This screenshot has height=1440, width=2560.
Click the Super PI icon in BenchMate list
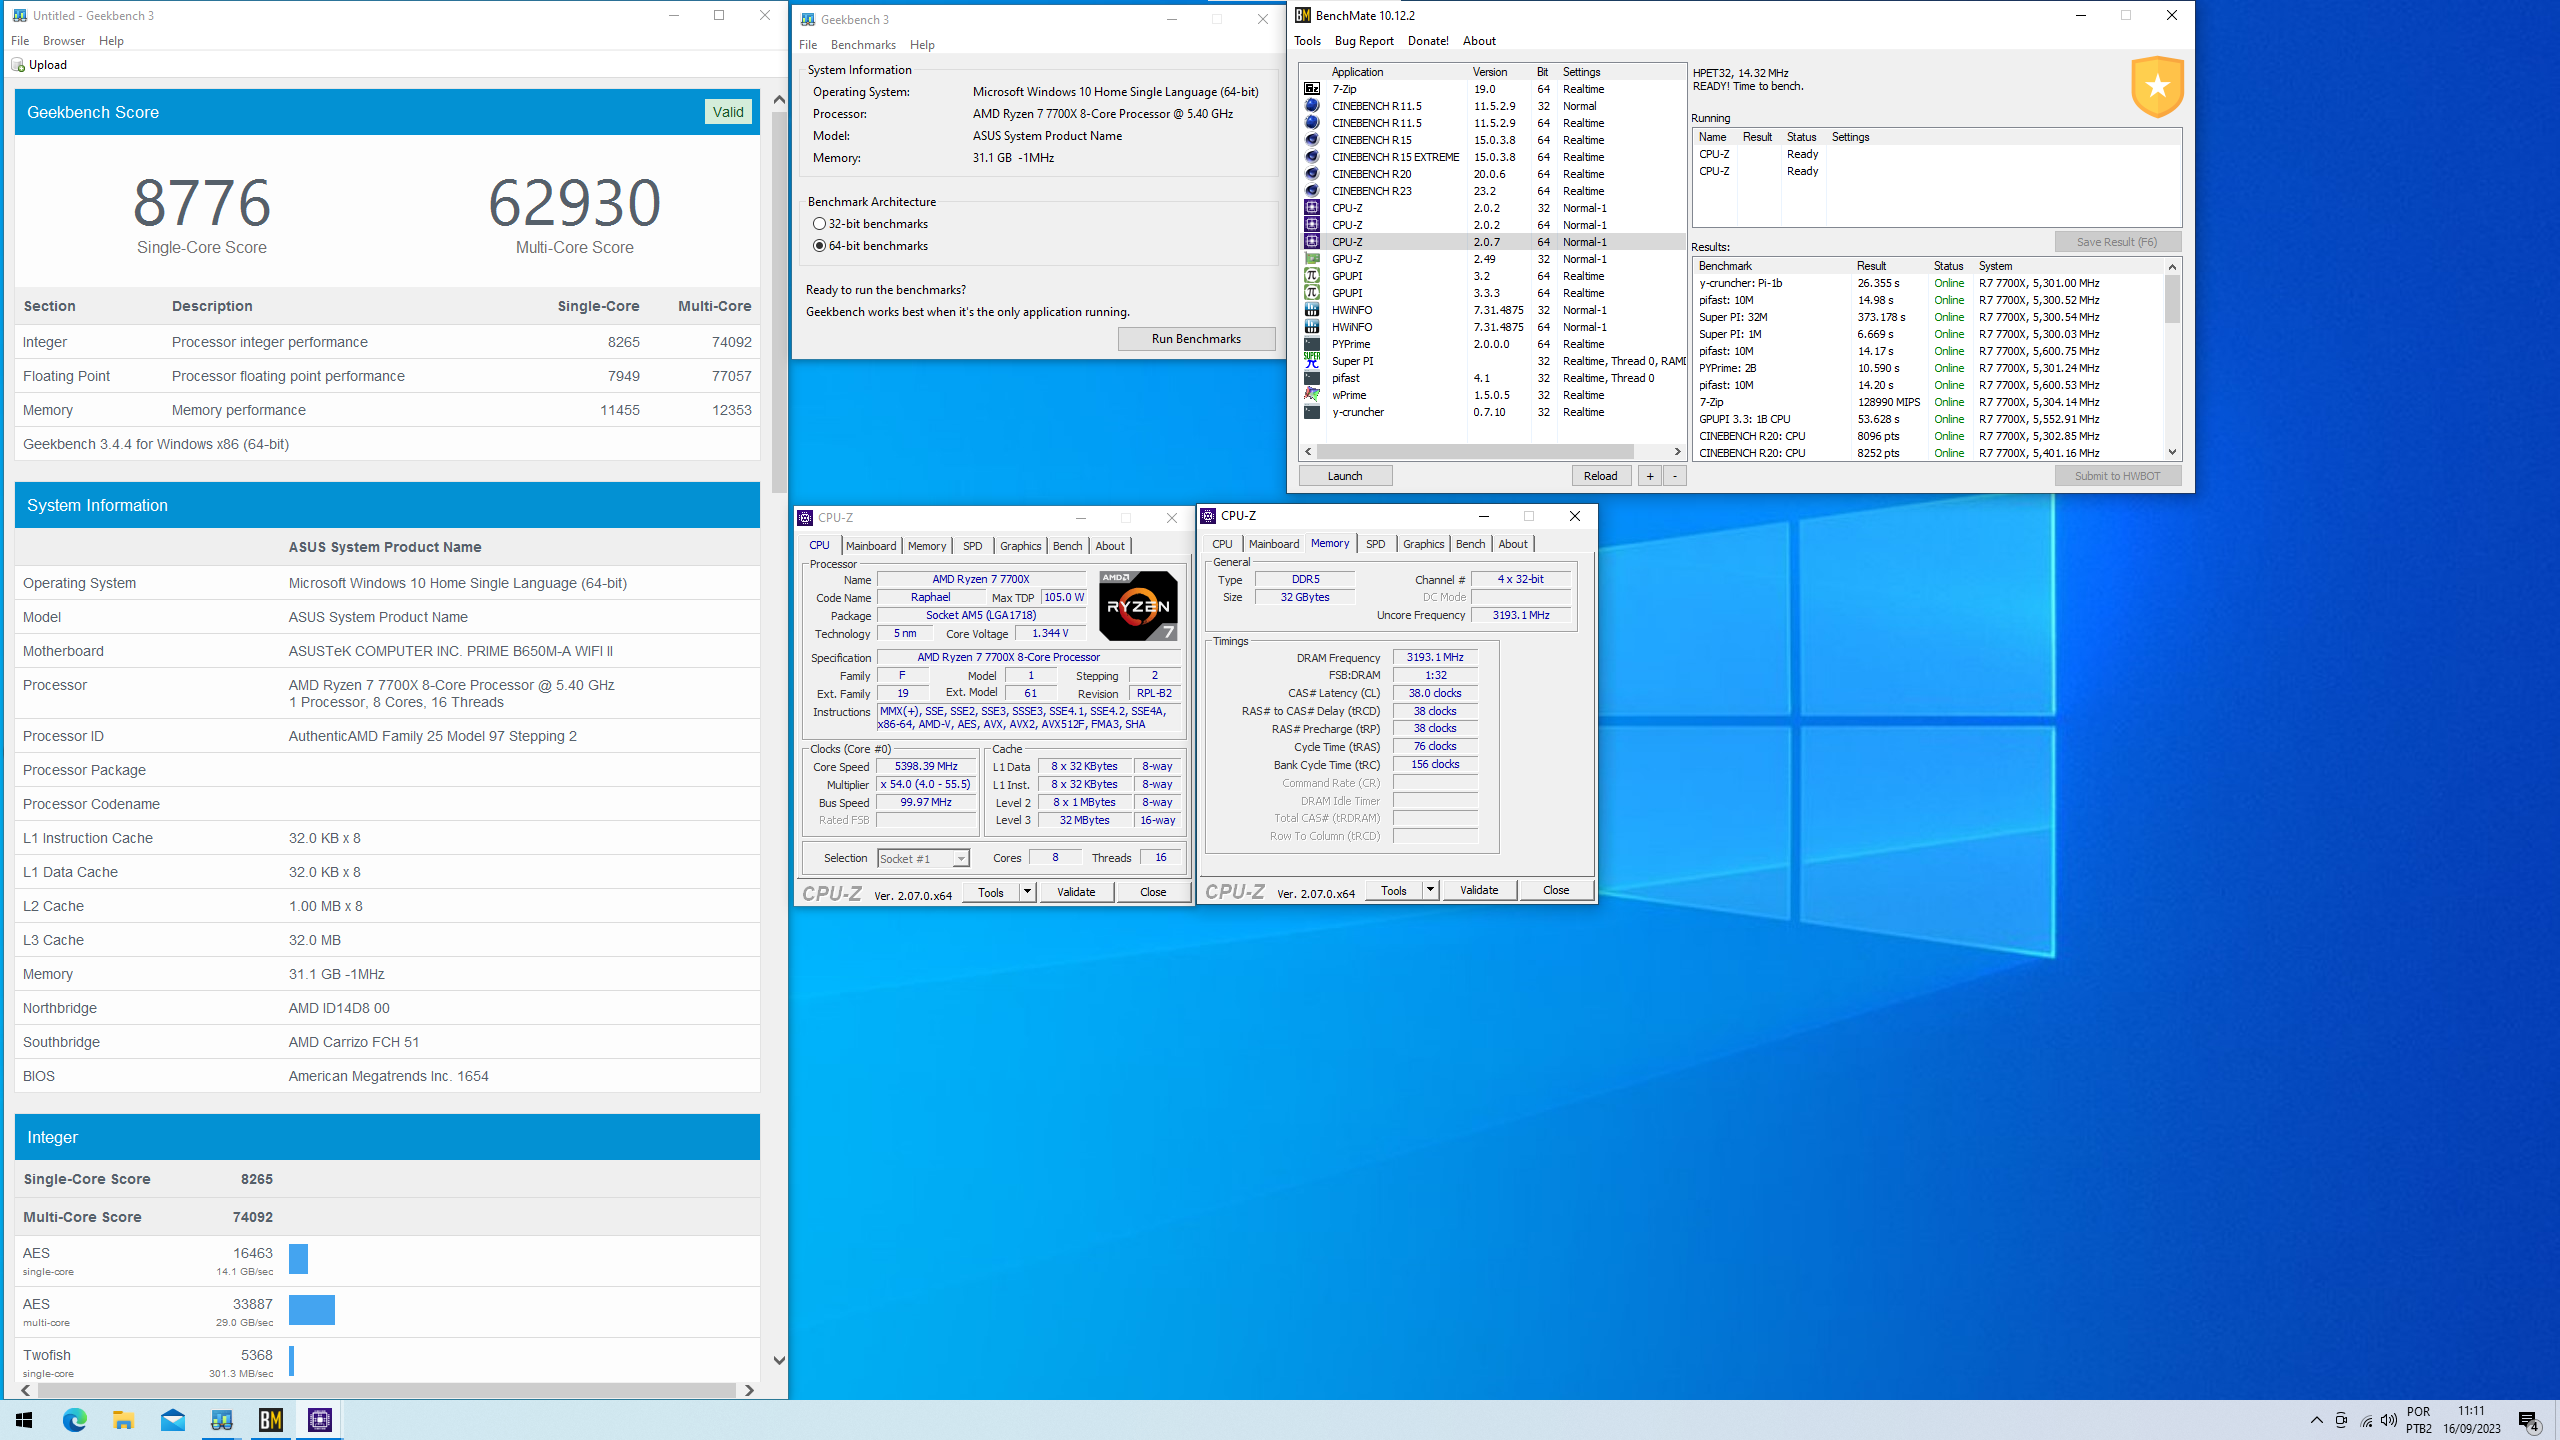[1312, 361]
